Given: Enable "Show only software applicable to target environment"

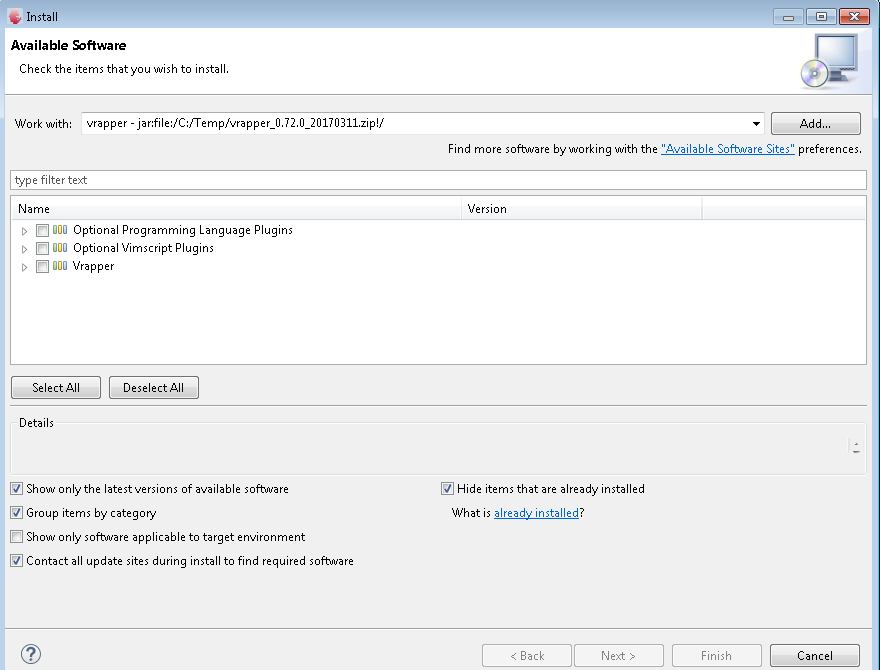Looking at the screenshot, I should tap(16, 536).
